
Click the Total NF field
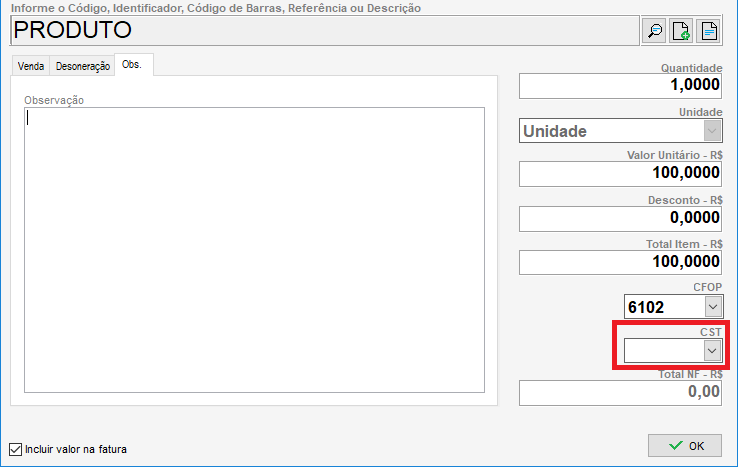[x=620, y=393]
